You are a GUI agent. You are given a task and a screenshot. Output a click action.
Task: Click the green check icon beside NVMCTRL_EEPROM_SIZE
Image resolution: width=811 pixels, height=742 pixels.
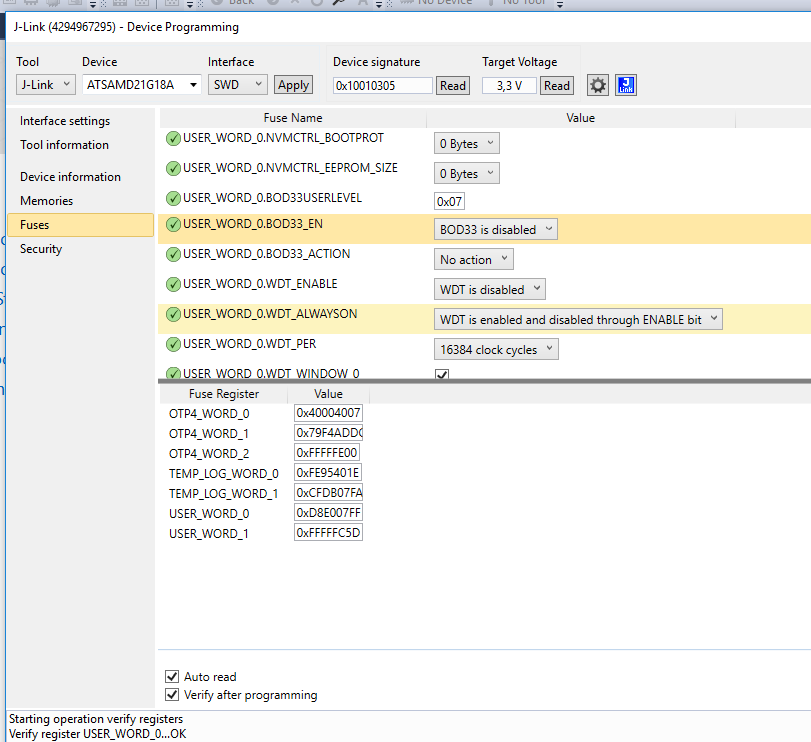pos(173,169)
